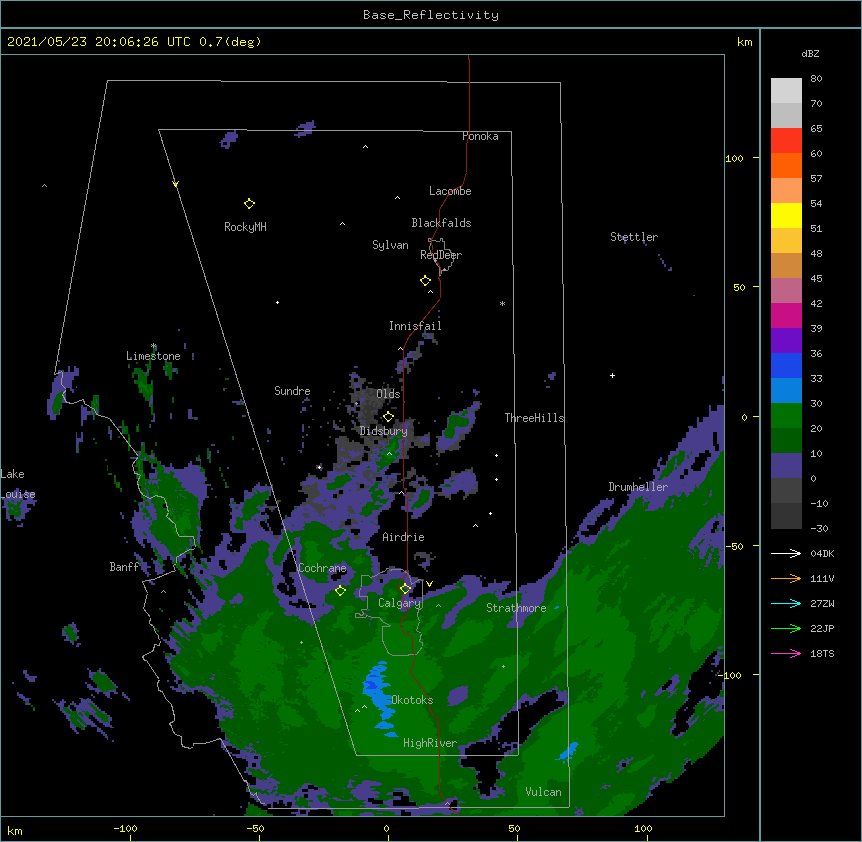
Task: Click the asterisk marker east of Innisfail
Action: pos(502,304)
